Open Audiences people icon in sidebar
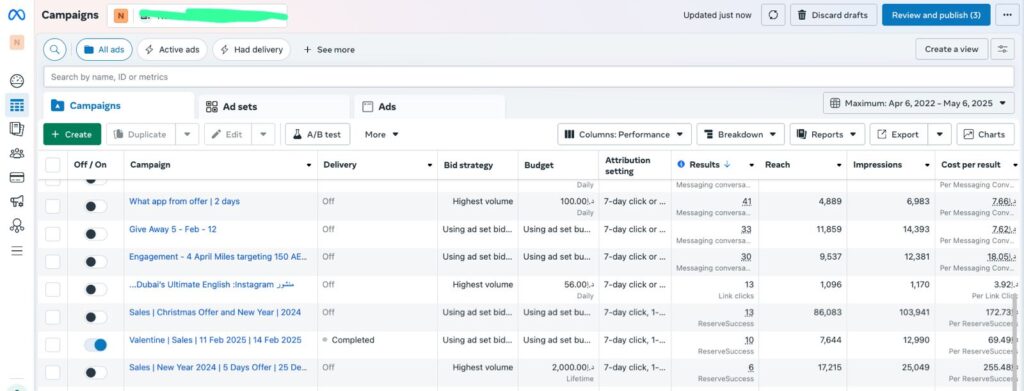The width and height of the screenshot is (1024, 391). (x=17, y=153)
